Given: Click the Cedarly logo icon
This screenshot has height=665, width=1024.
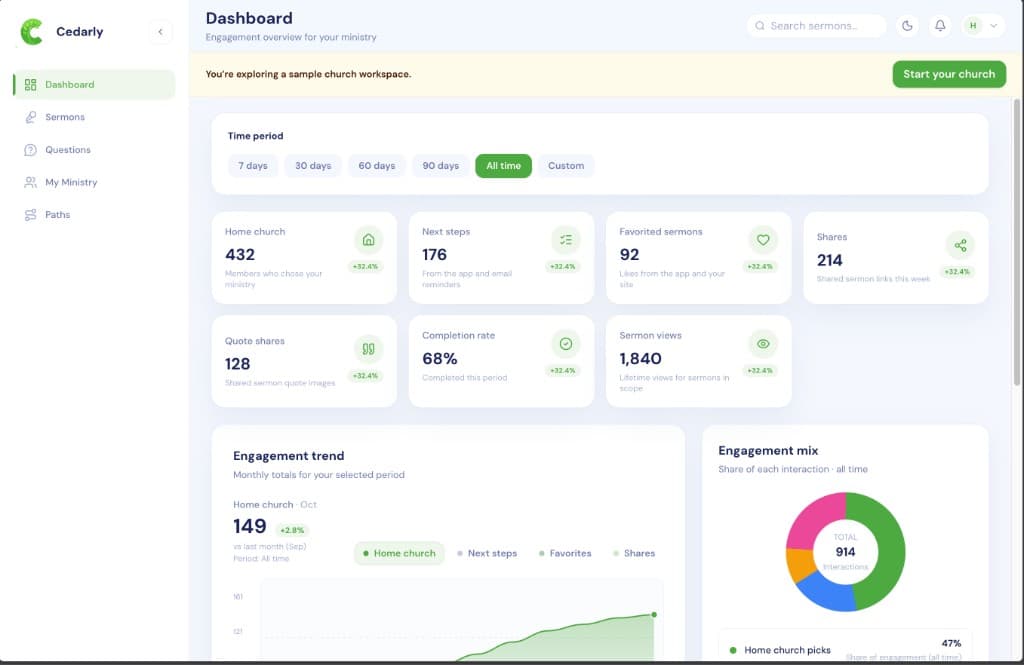Looking at the screenshot, I should pyautogui.click(x=31, y=31).
